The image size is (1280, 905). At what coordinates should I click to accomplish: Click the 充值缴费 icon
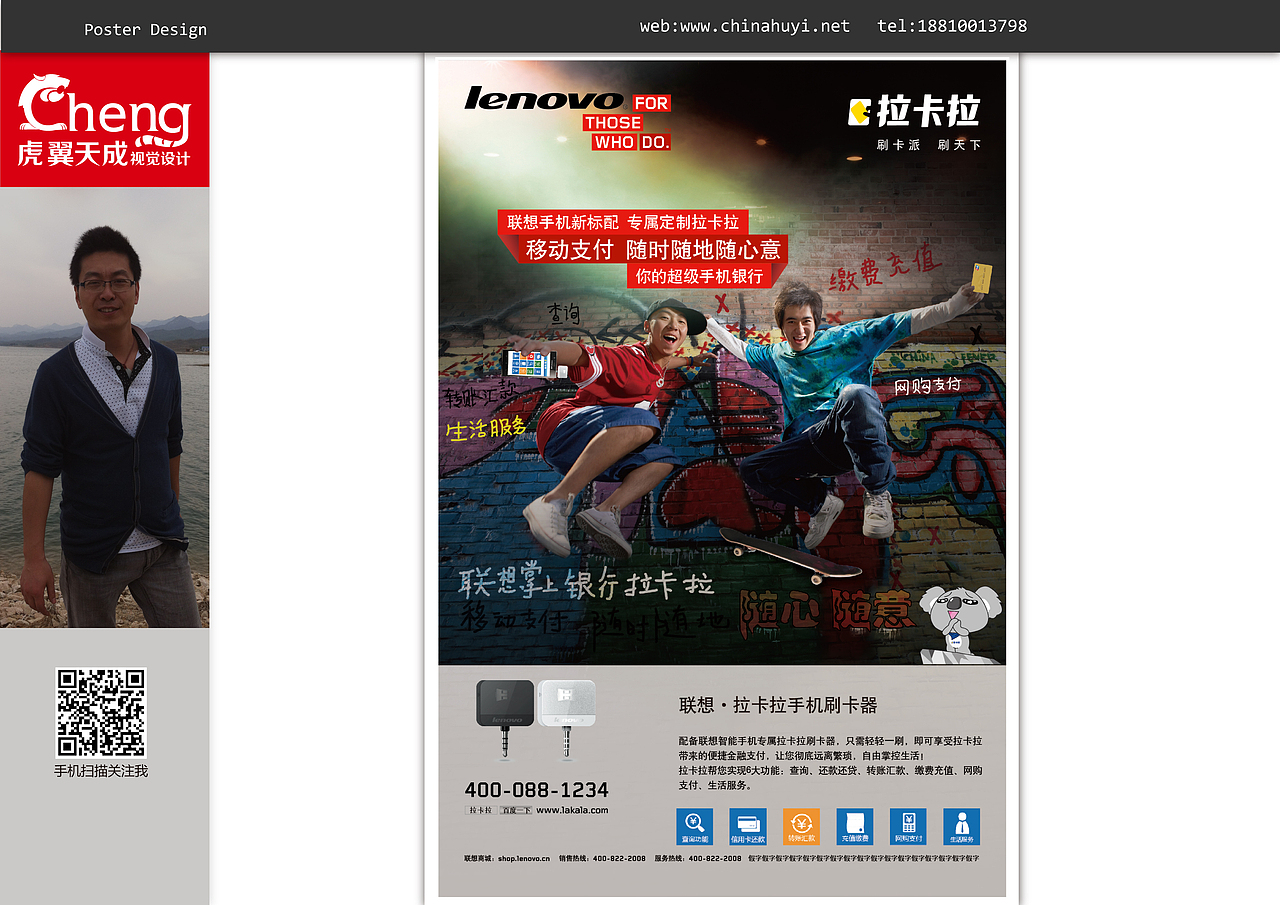tap(855, 827)
